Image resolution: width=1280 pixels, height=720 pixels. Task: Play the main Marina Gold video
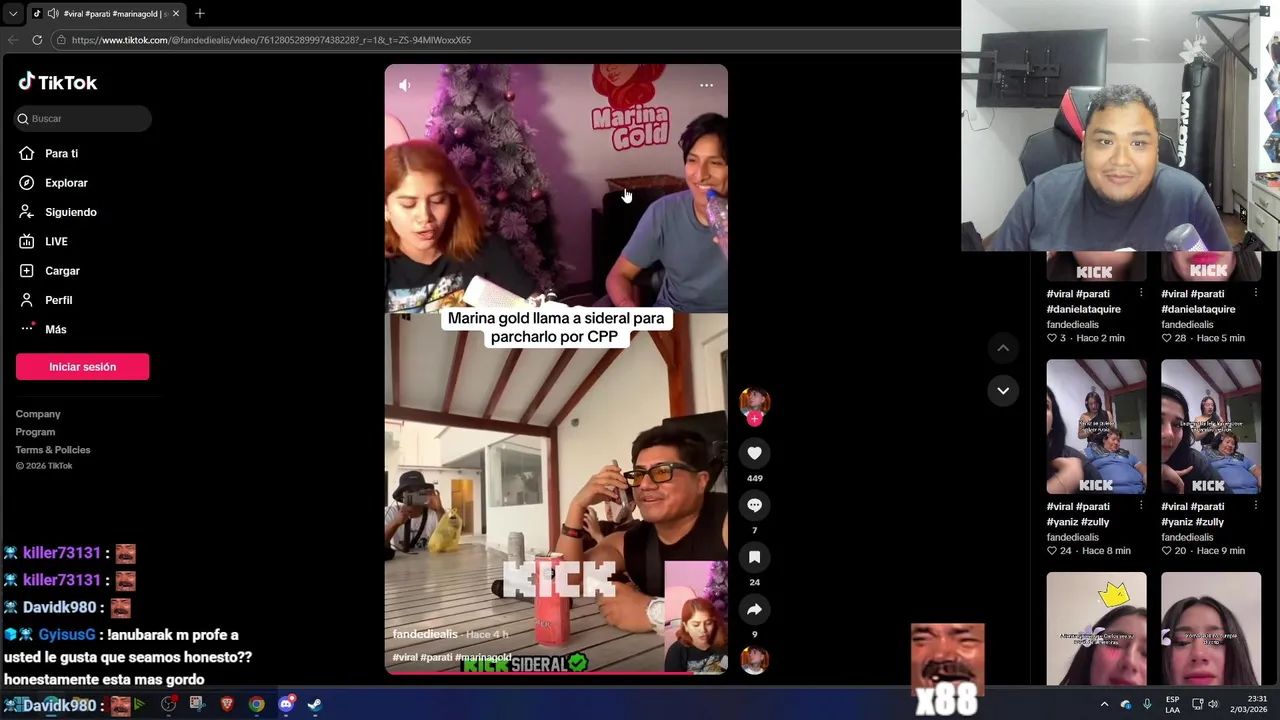(x=556, y=369)
